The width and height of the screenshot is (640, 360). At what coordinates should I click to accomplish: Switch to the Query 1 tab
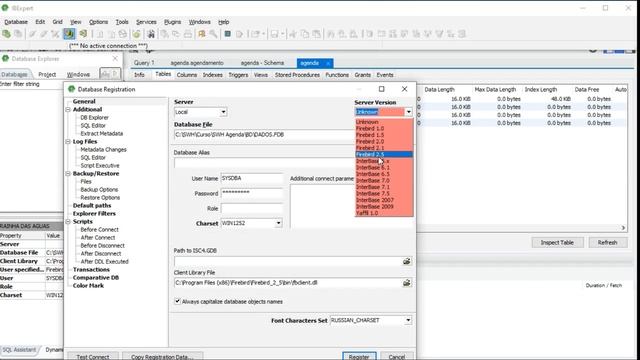click(x=144, y=63)
